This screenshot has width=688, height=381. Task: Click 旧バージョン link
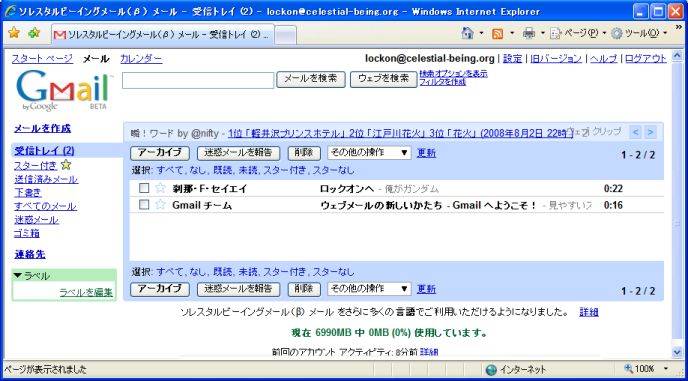[x=556, y=58]
